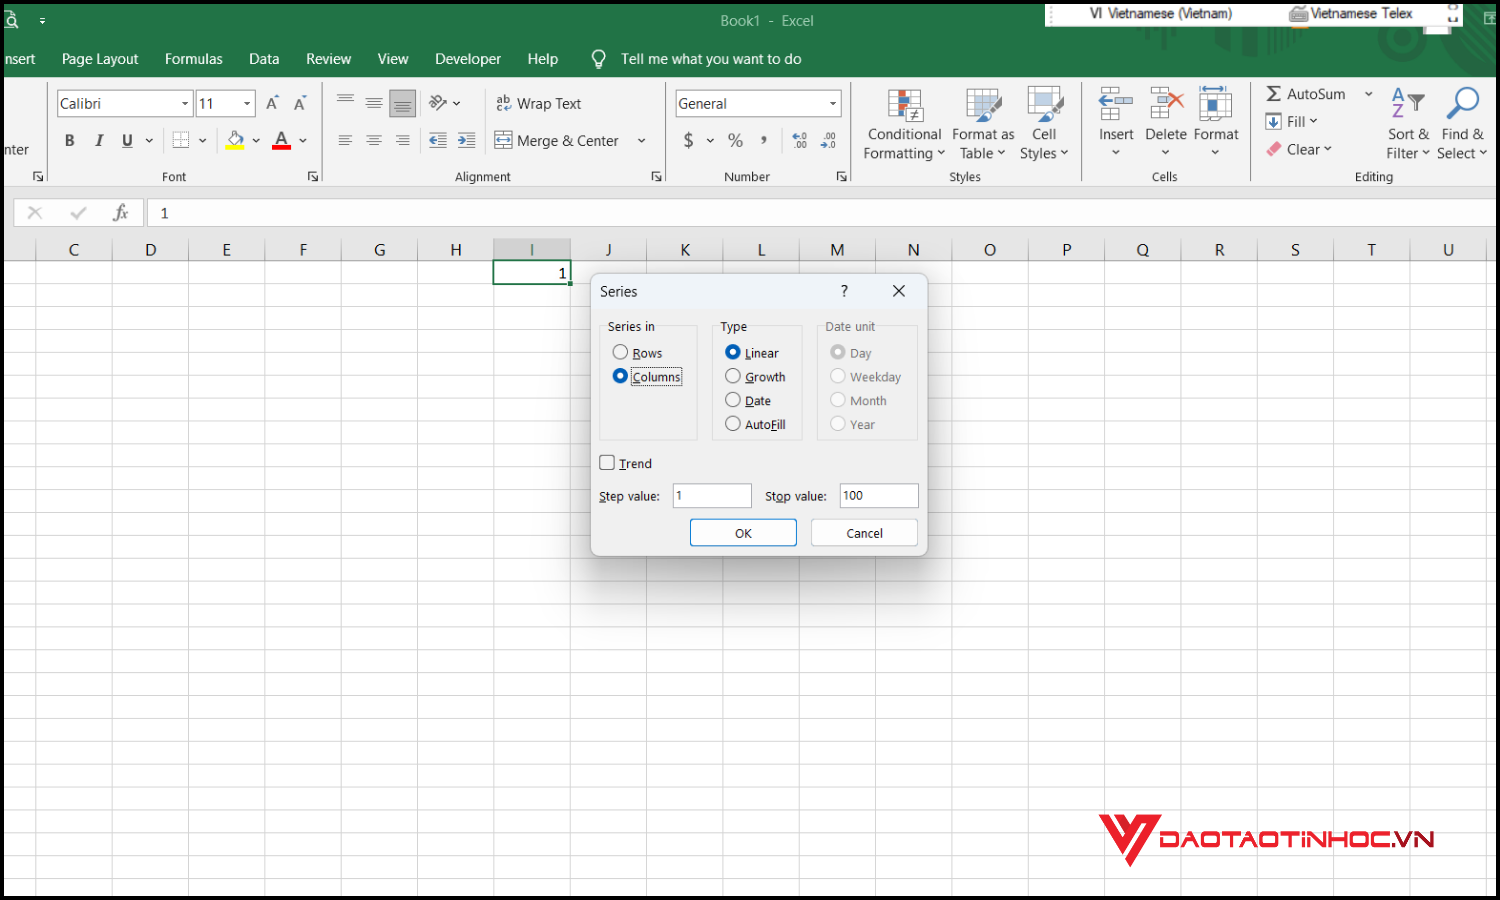Select the Percent Style number format
Viewport: 1500px width, 900px height.
[735, 140]
